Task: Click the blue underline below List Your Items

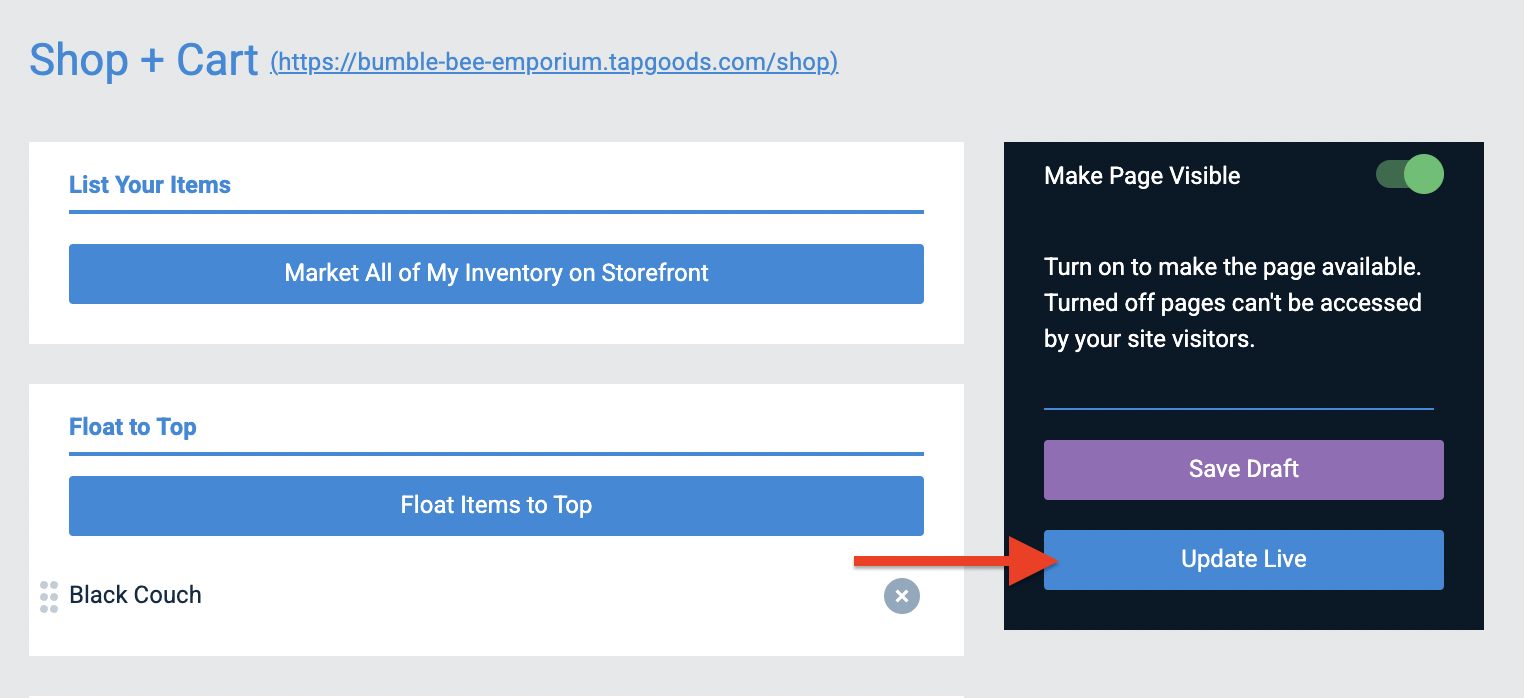Action: (x=496, y=212)
